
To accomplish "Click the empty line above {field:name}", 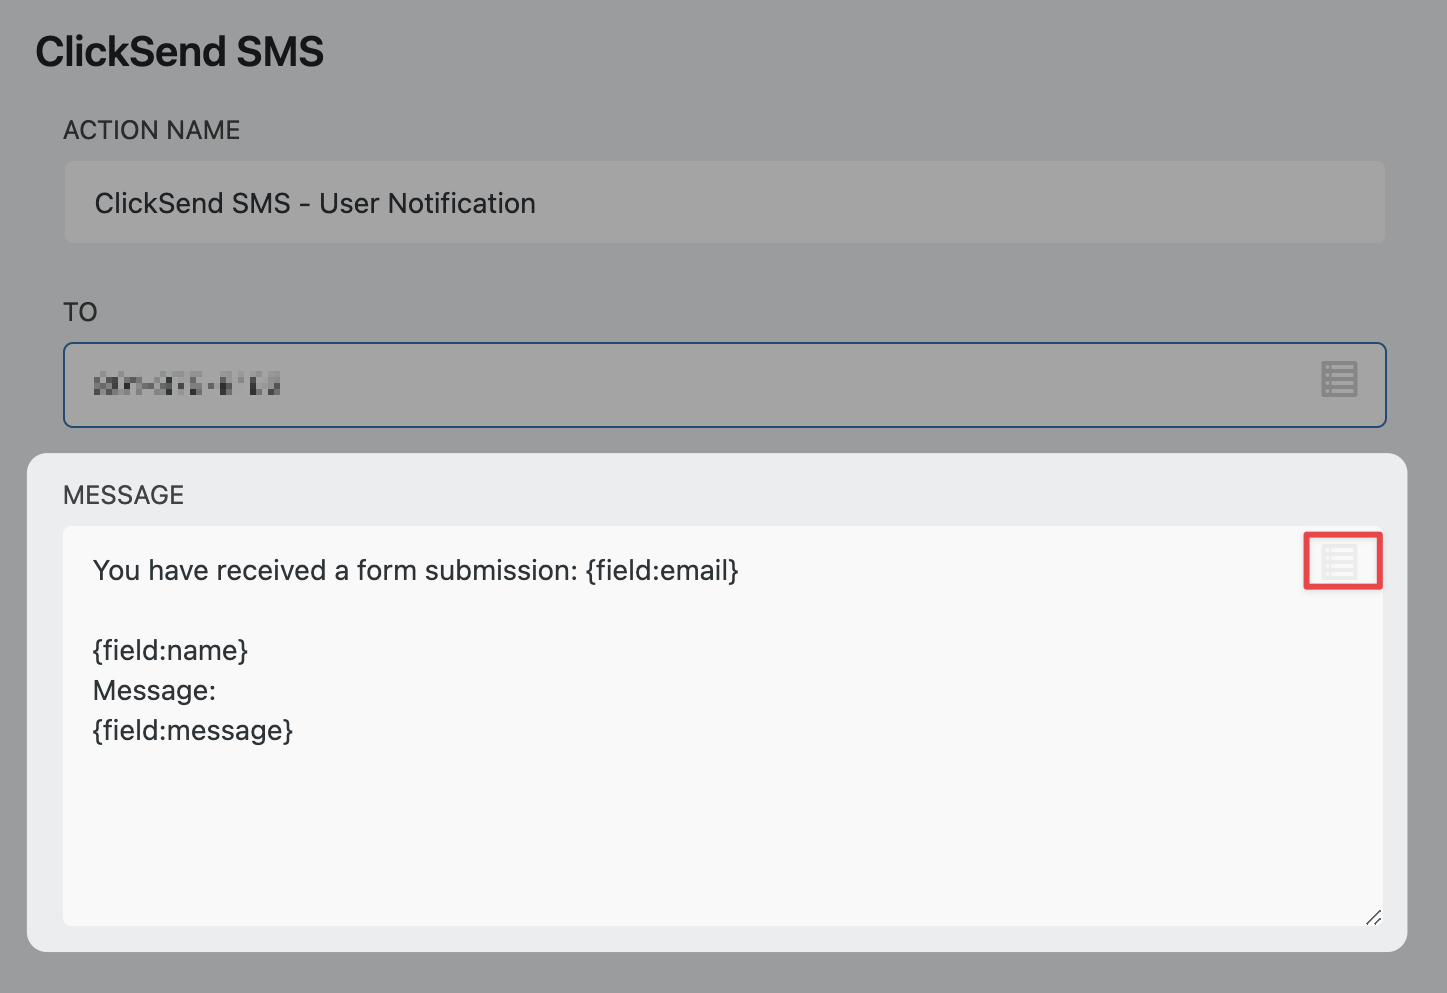I will [x=400, y=611].
